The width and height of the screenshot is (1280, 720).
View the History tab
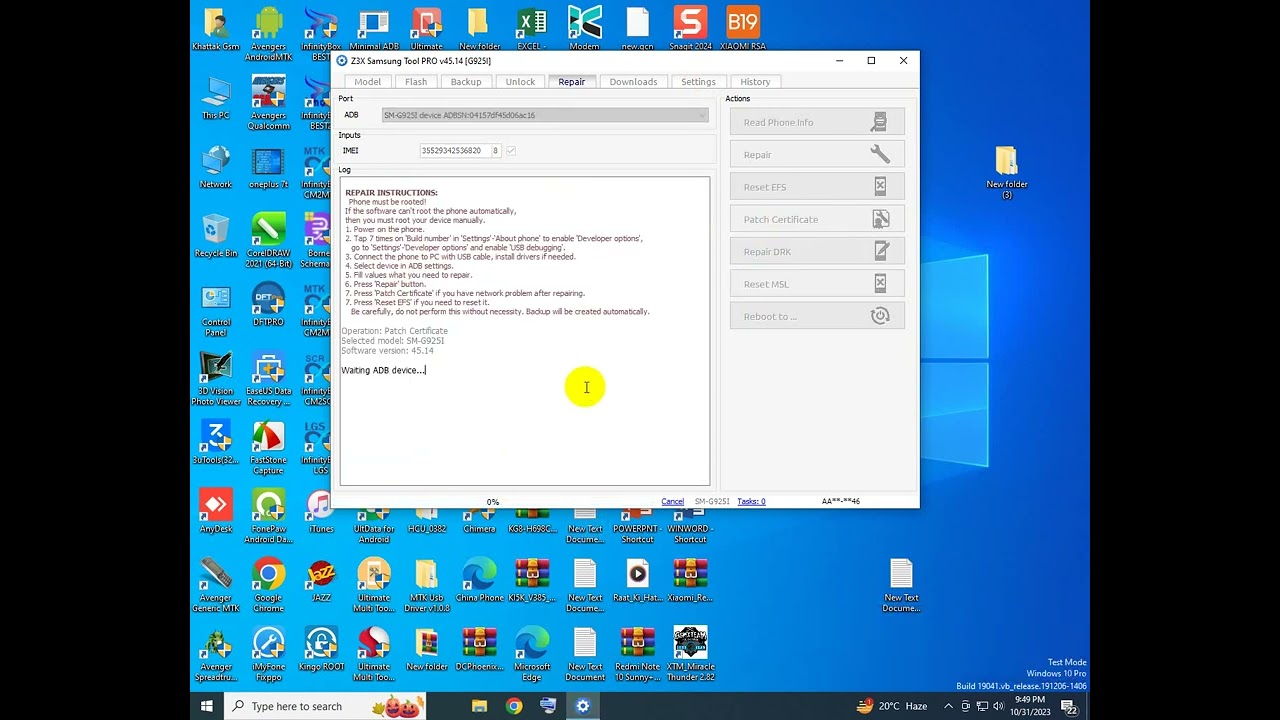click(755, 82)
